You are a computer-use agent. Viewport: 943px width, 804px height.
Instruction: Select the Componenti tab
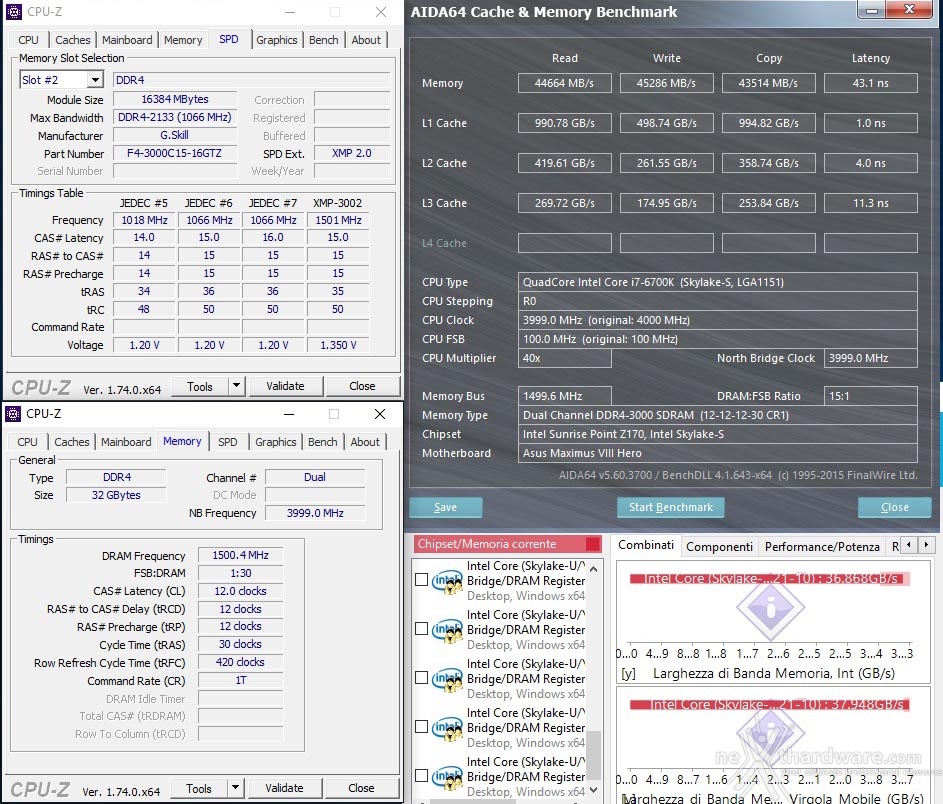(719, 547)
